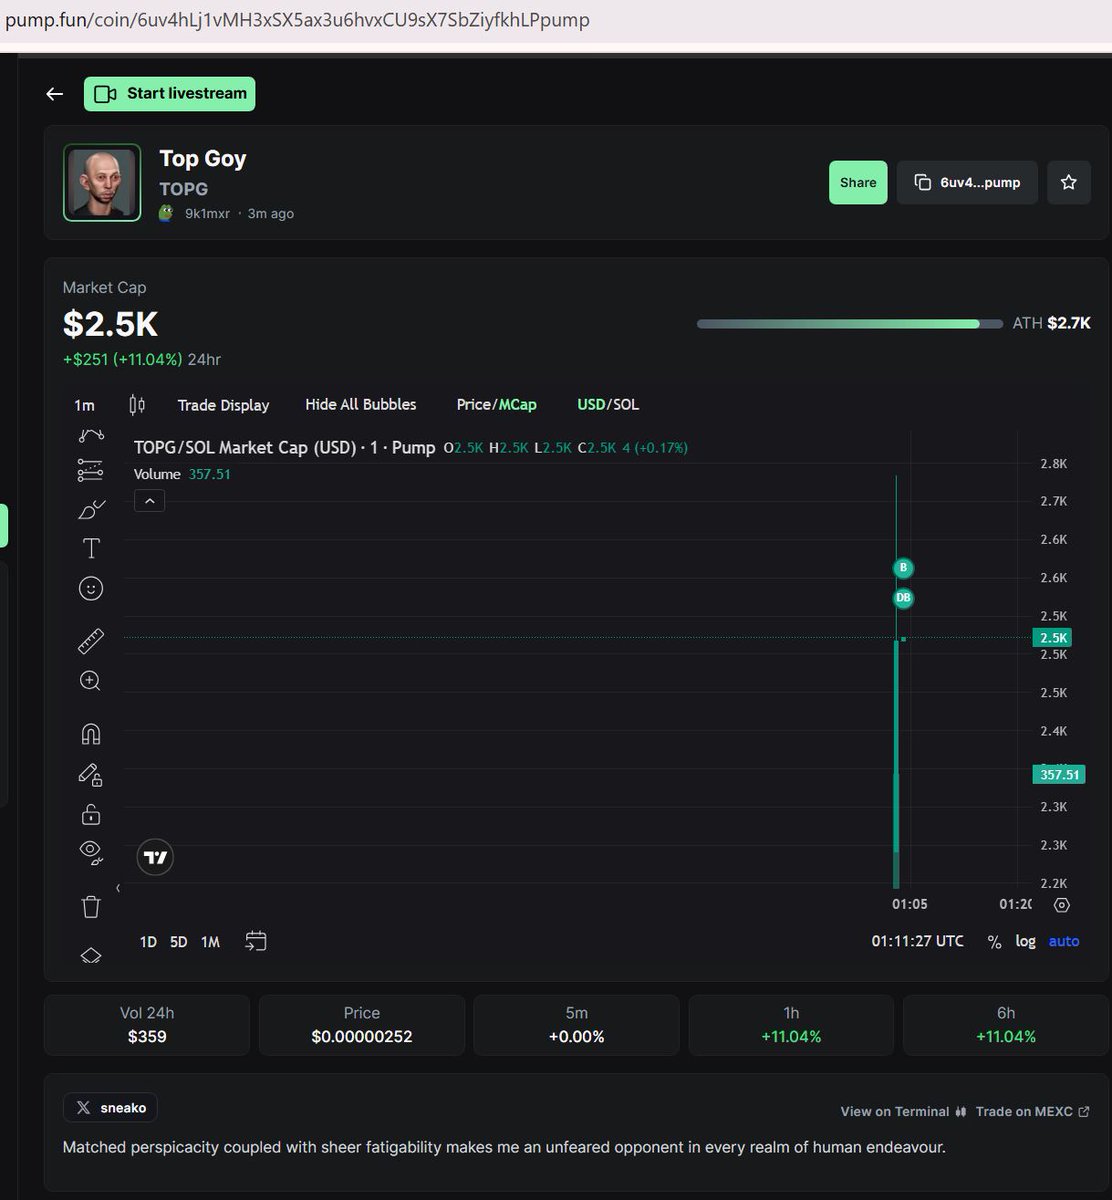Switch chart to MCap mode
The height and width of the screenshot is (1200, 1112).
518,404
